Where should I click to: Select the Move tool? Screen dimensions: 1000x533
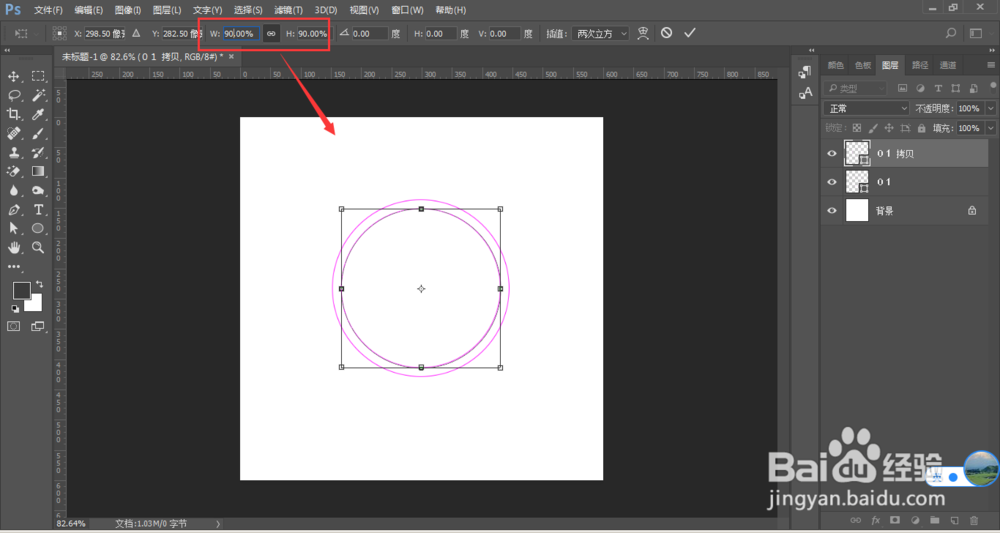click(x=13, y=77)
